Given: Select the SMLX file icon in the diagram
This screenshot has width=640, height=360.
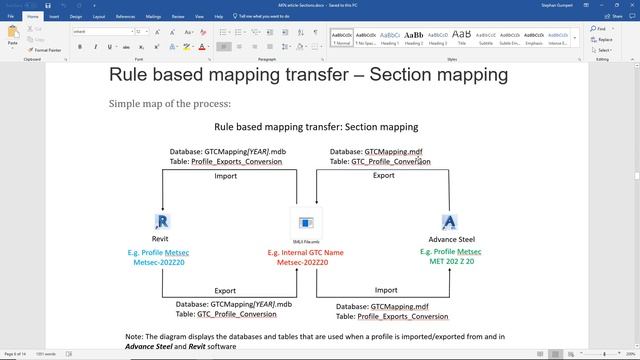Looking at the screenshot, I should click(306, 223).
